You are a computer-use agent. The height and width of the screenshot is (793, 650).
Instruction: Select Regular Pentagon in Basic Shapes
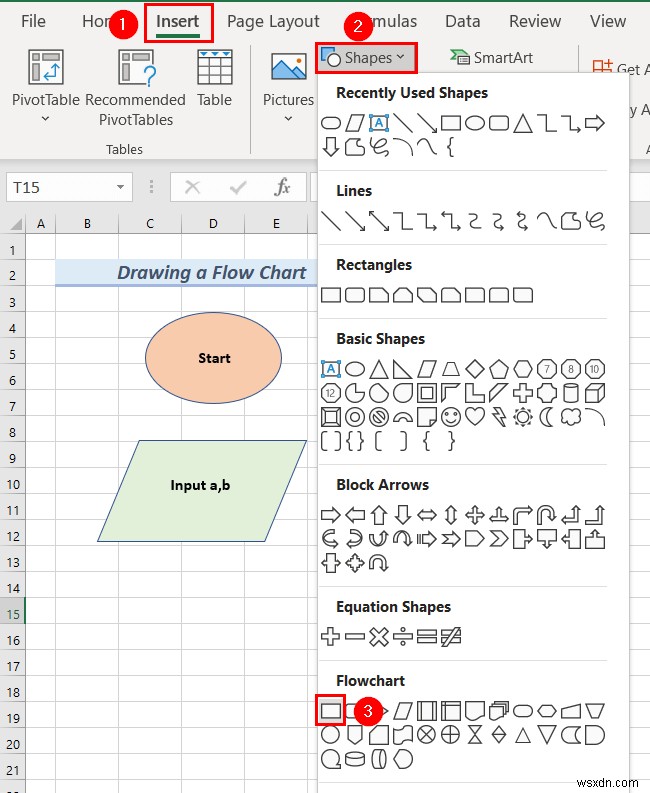[499, 369]
